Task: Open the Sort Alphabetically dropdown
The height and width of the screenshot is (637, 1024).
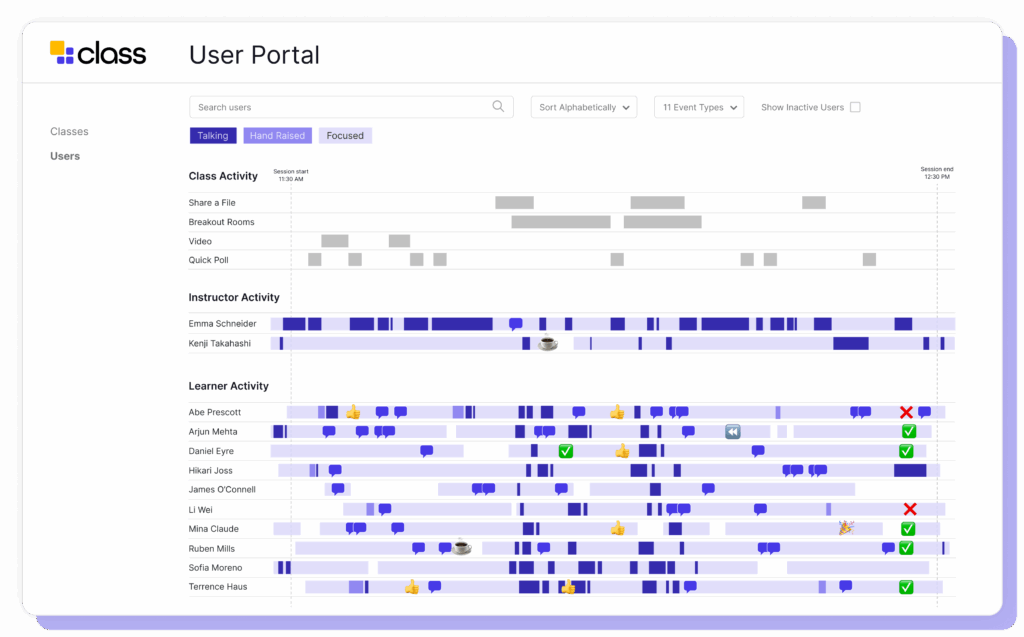Action: (x=583, y=107)
